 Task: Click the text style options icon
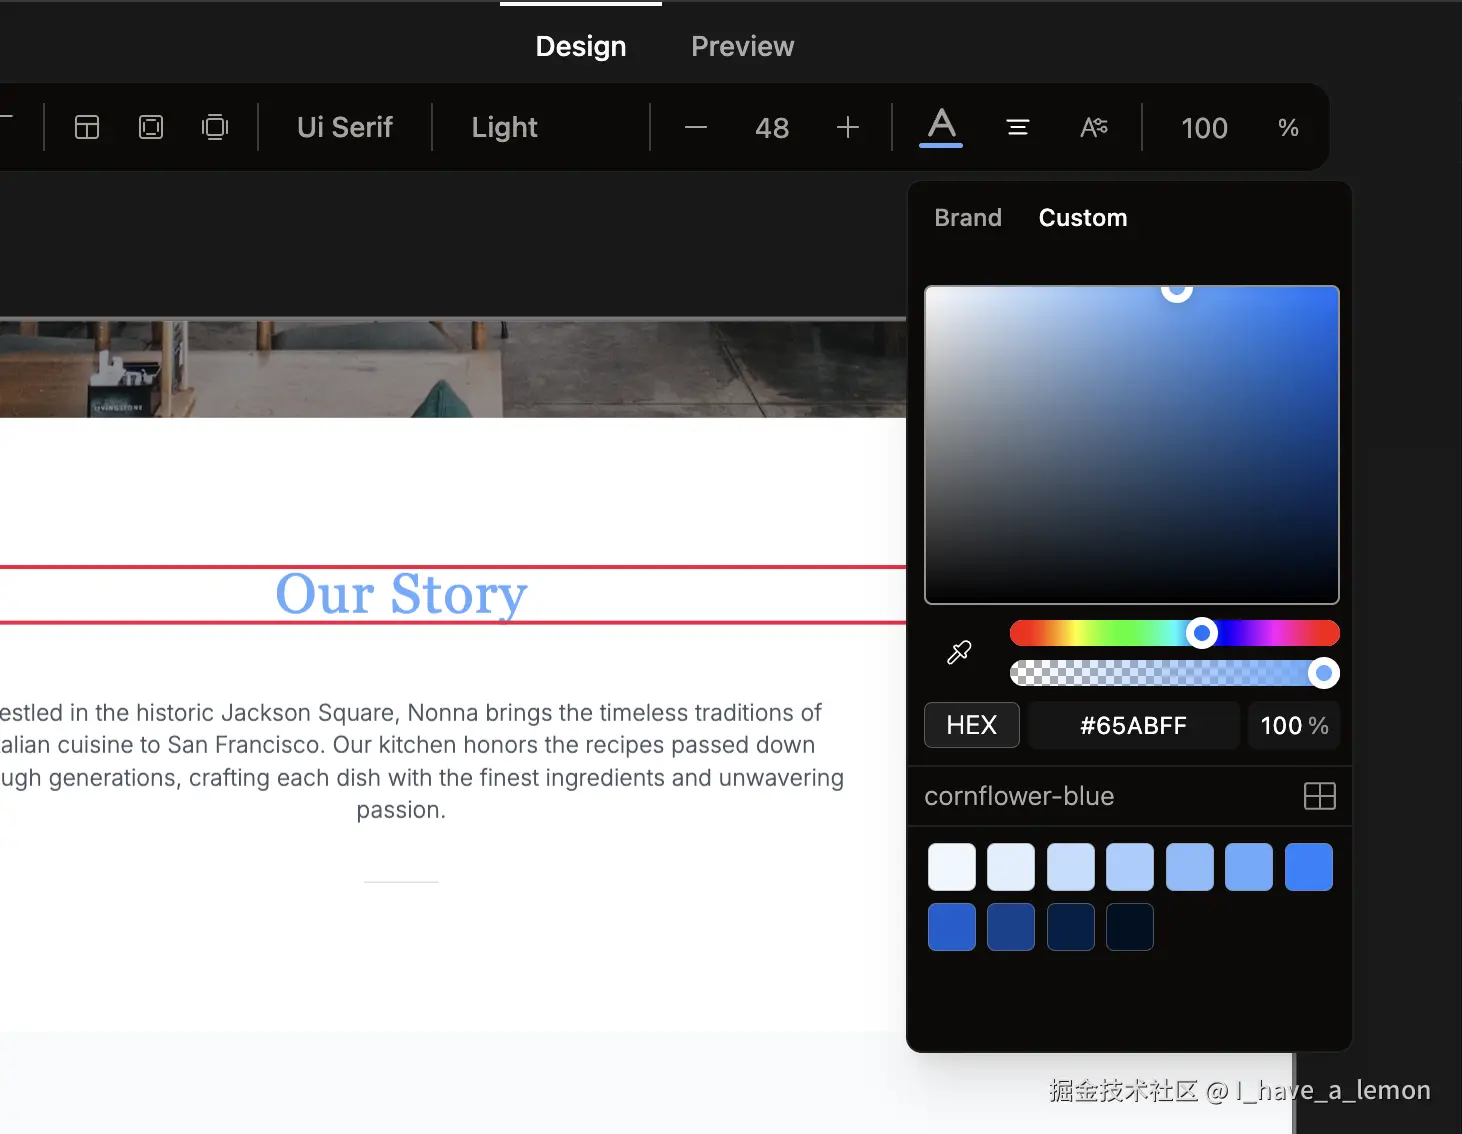coord(1094,127)
